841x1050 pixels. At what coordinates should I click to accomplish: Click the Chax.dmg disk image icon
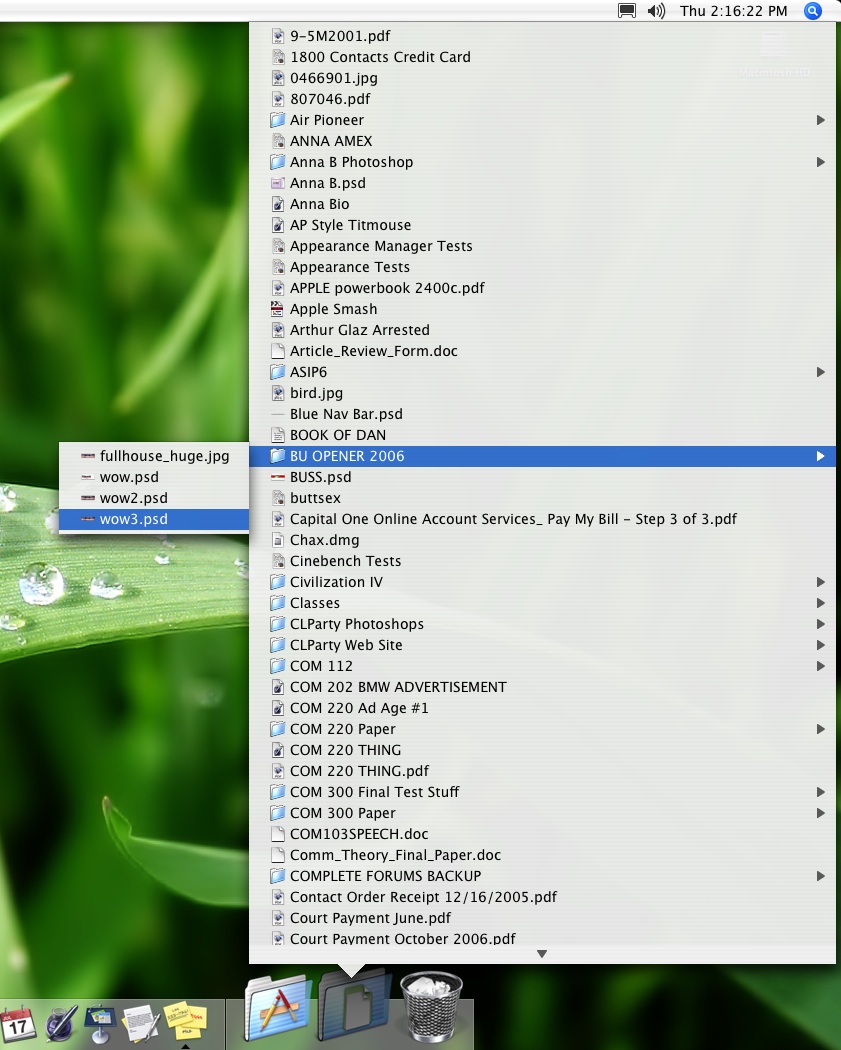pyautogui.click(x=278, y=540)
